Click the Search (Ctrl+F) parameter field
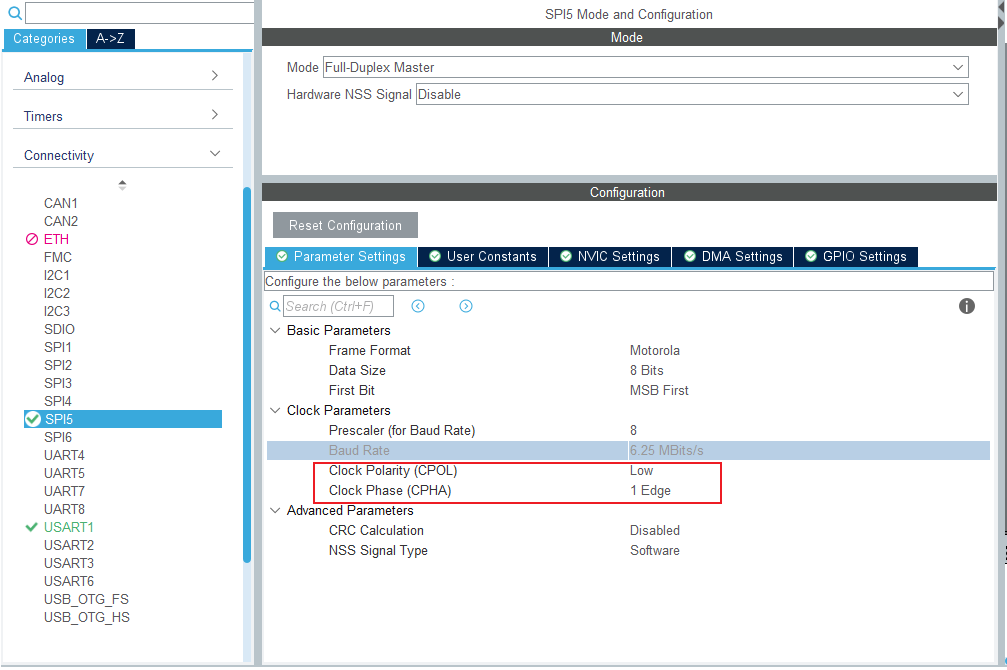Viewport: 1007px width, 670px height. tap(338, 306)
